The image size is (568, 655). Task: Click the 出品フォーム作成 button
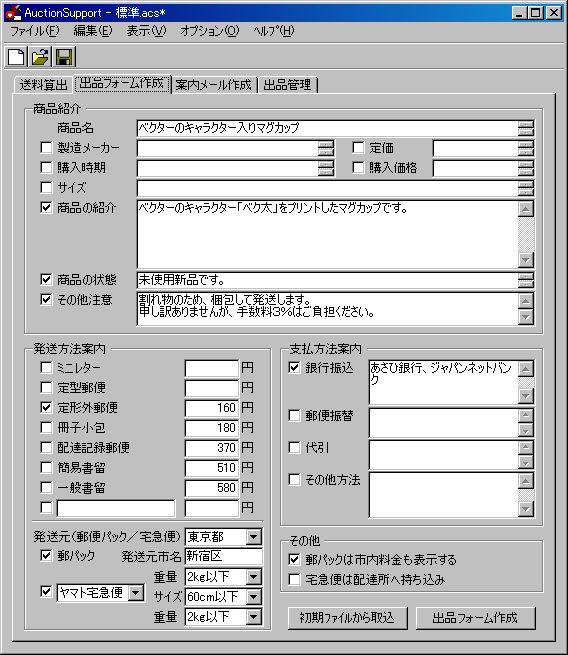(475, 618)
